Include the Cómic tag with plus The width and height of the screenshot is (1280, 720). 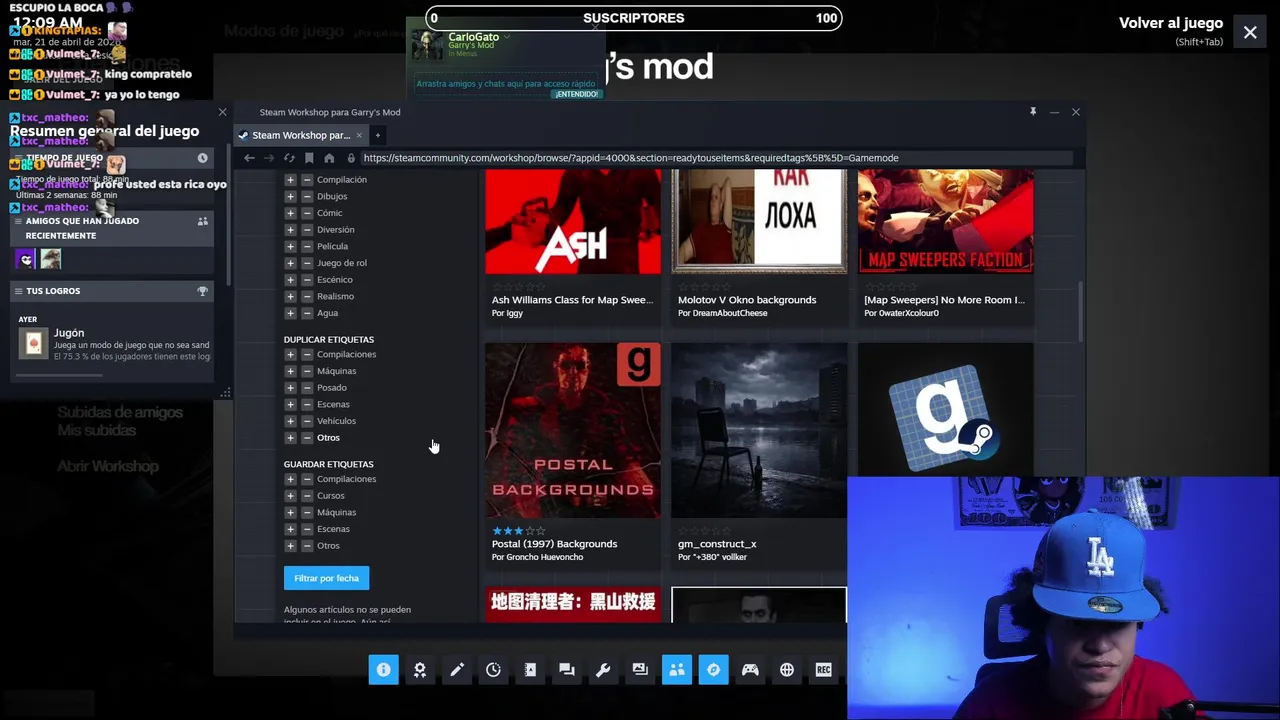tap(290, 213)
